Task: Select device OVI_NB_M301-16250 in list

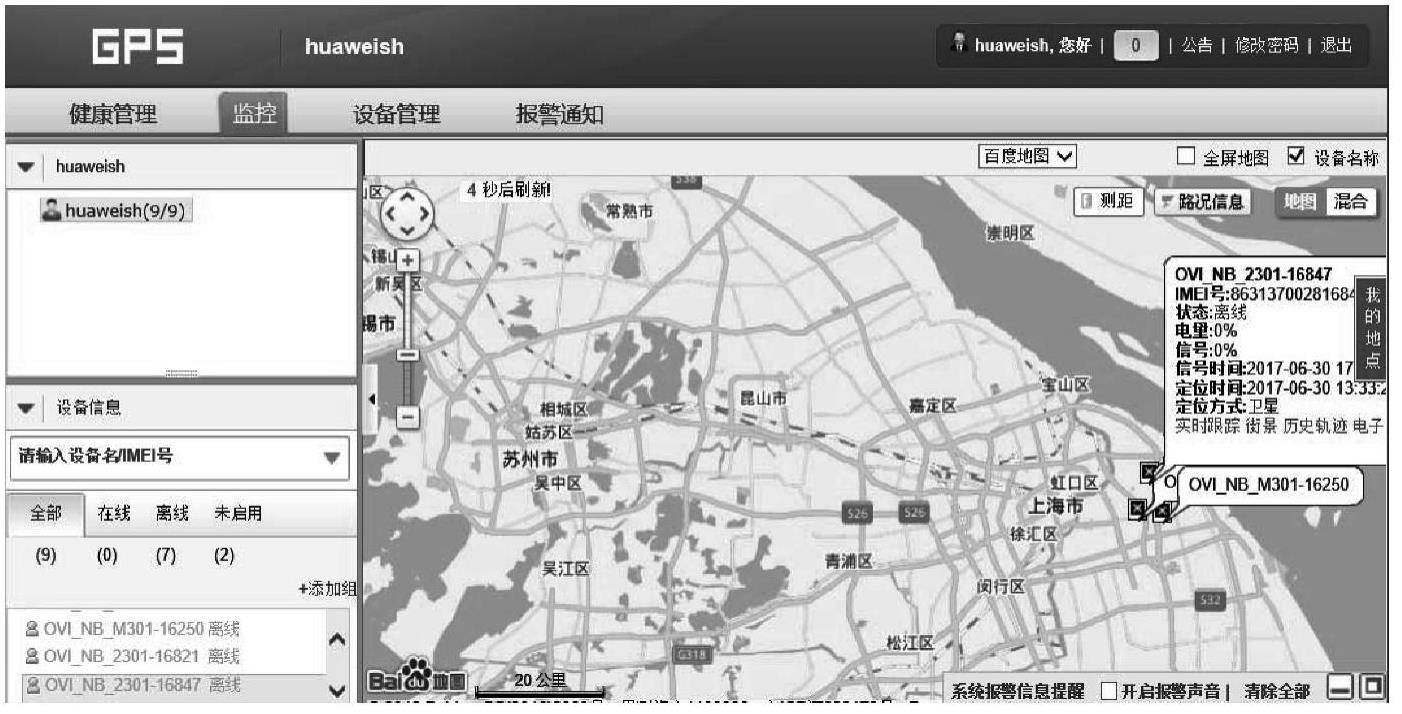Action: 133,629
